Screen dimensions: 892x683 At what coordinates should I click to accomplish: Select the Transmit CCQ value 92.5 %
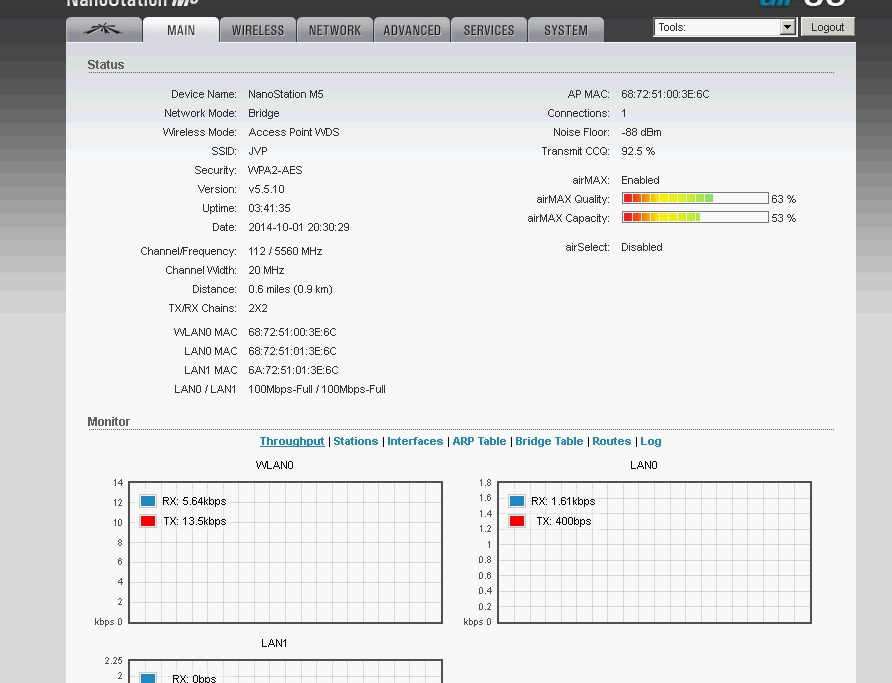[638, 151]
